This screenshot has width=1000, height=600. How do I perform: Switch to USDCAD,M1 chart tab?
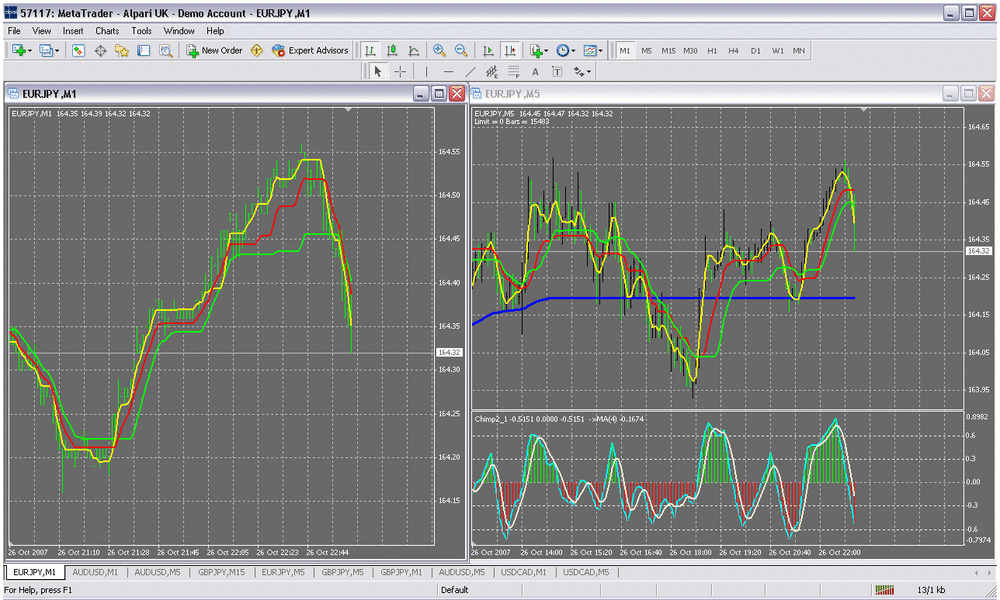[x=524, y=572]
